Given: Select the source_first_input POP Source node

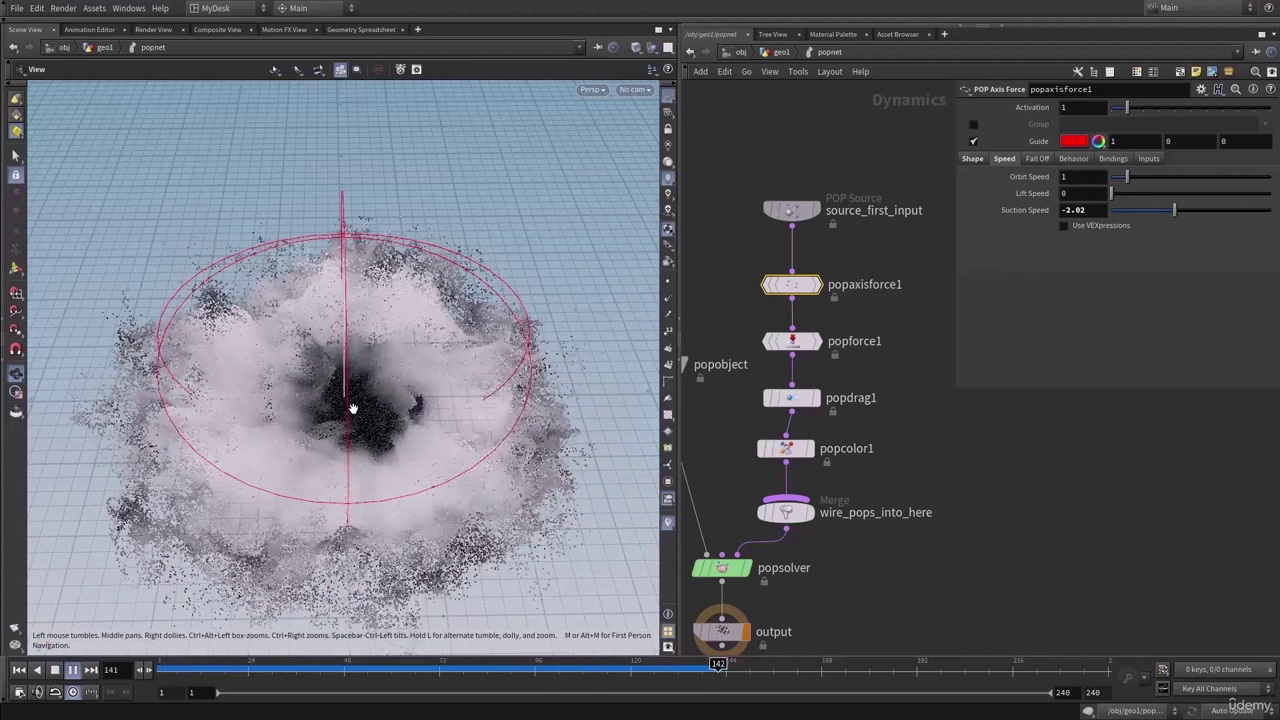Looking at the screenshot, I should (x=792, y=211).
